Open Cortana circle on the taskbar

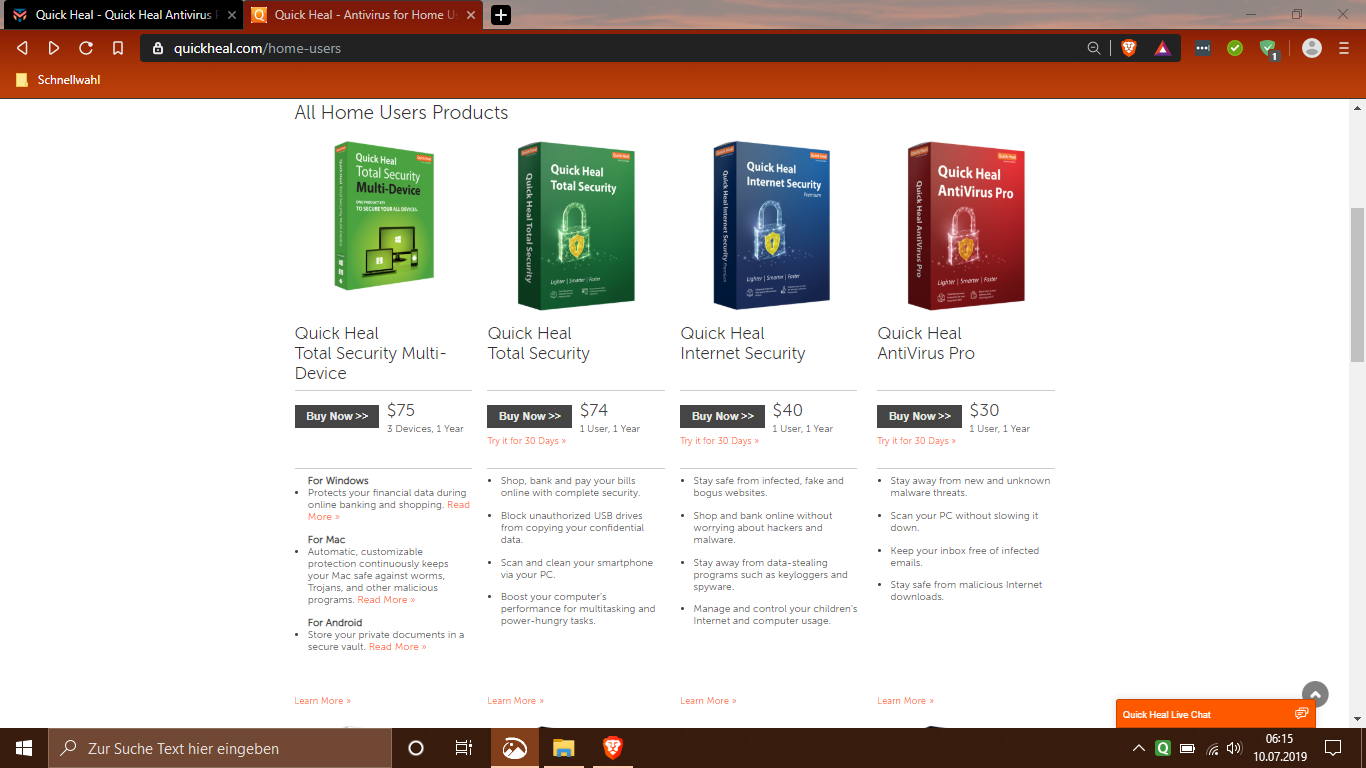pyautogui.click(x=416, y=748)
